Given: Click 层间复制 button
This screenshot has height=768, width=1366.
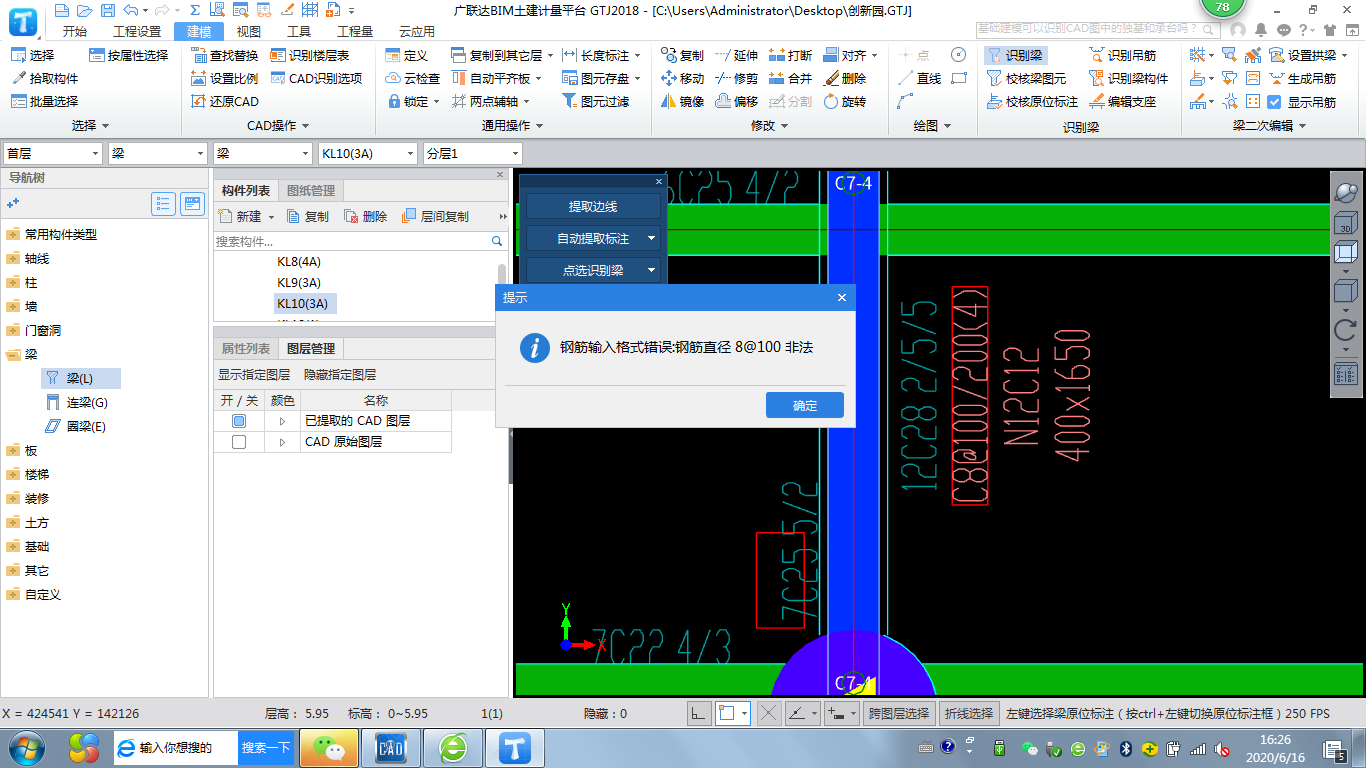Looking at the screenshot, I should click(x=435, y=216).
